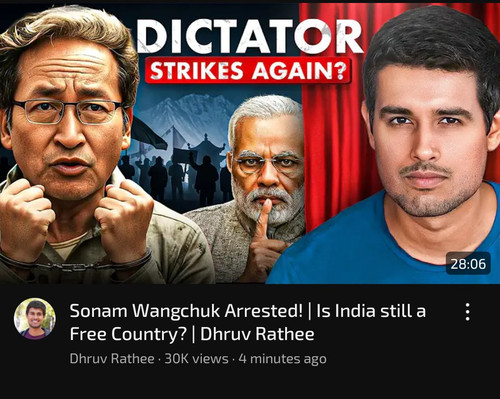Click the Dhruv Rathee channel avatar
This screenshot has width=500, height=399.
35,319
